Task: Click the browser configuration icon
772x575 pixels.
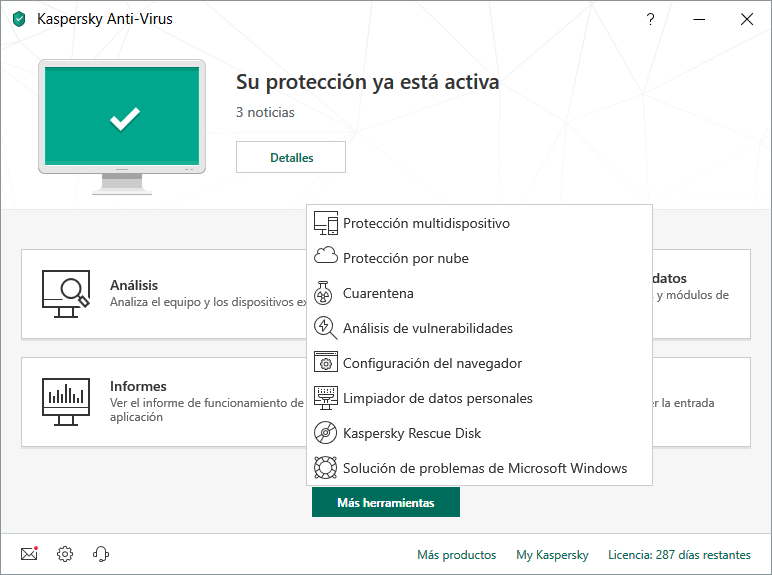Action: pos(326,363)
